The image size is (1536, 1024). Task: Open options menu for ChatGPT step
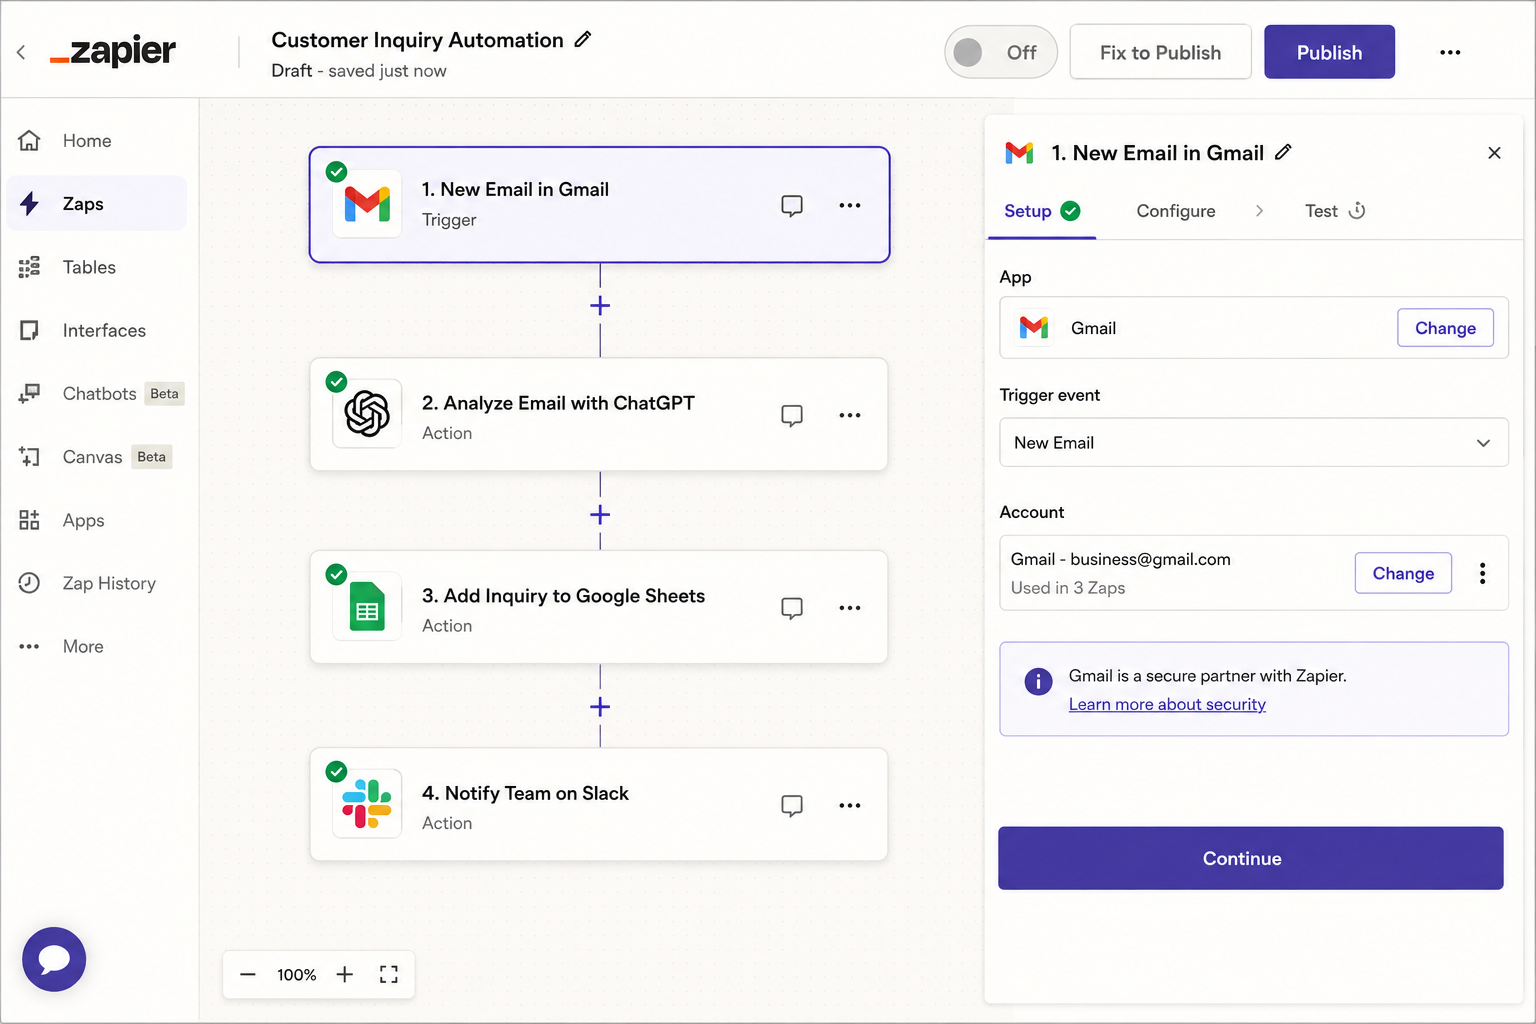click(850, 415)
